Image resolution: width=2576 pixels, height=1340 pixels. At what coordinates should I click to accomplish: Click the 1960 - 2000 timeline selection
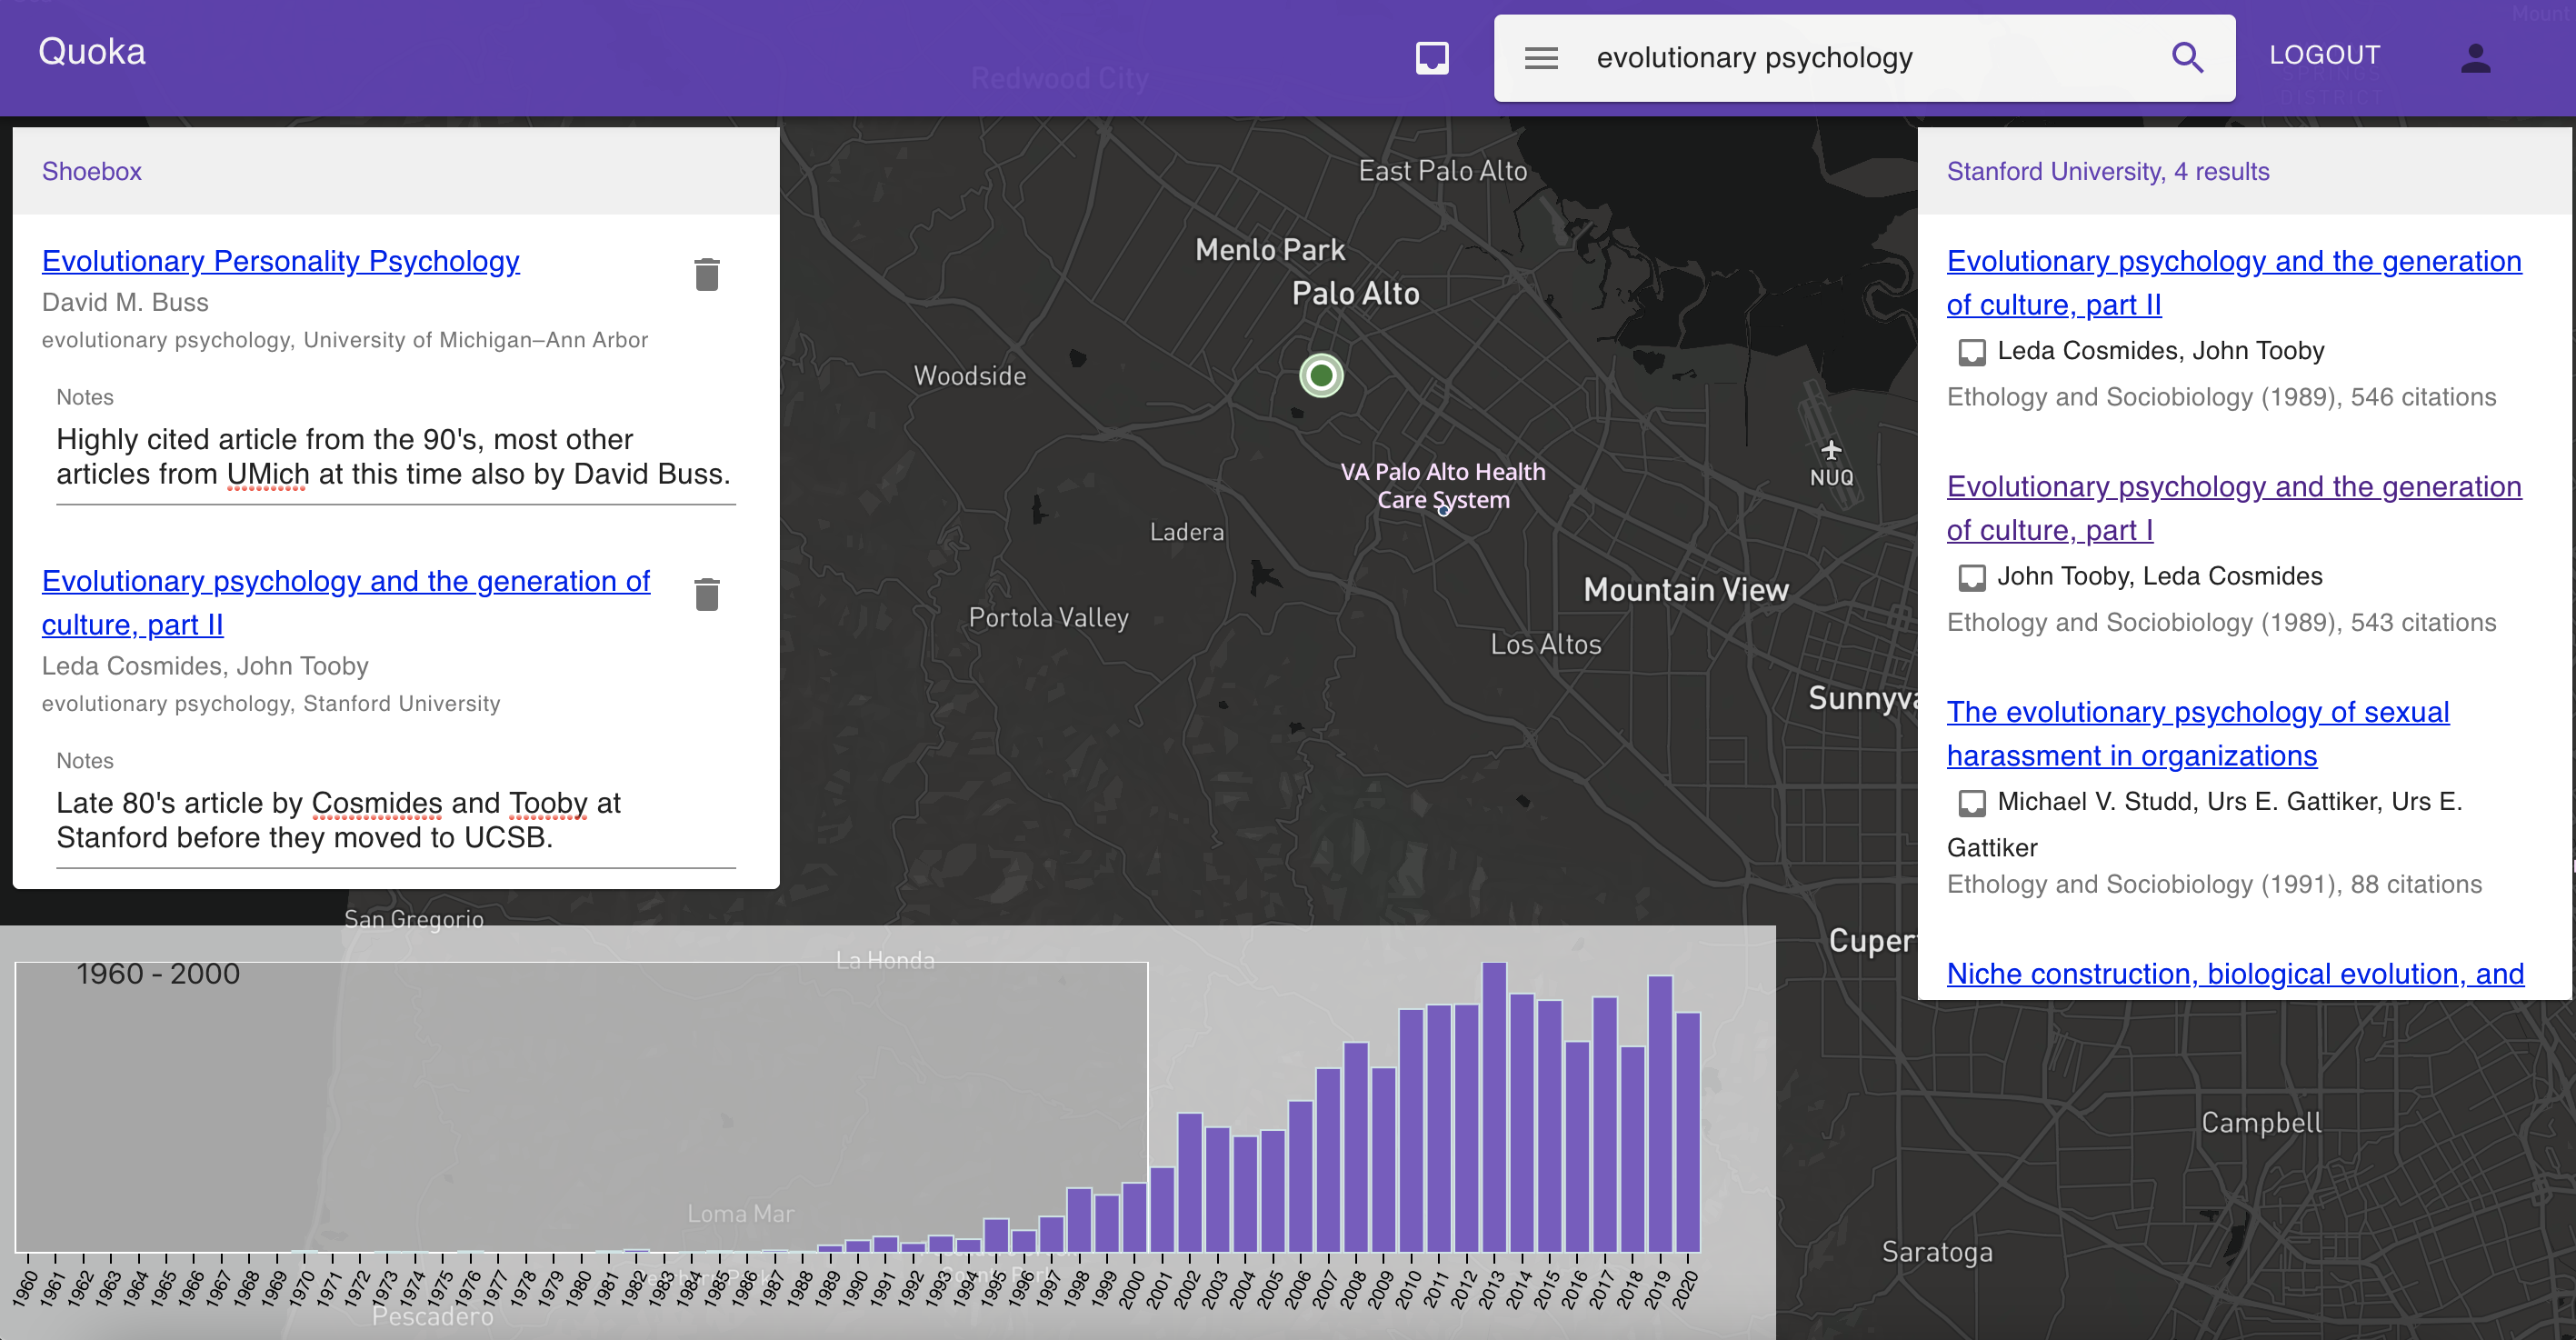point(581,1106)
